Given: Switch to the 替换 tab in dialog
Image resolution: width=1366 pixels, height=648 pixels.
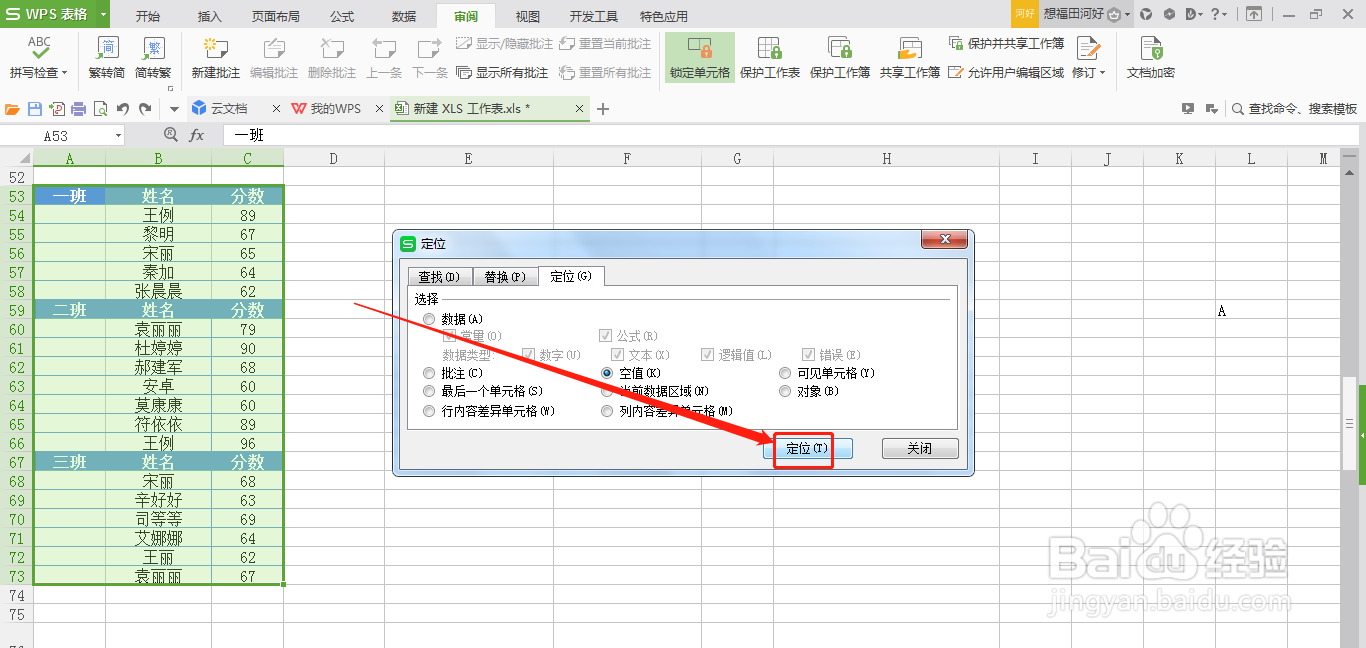Looking at the screenshot, I should [x=505, y=276].
